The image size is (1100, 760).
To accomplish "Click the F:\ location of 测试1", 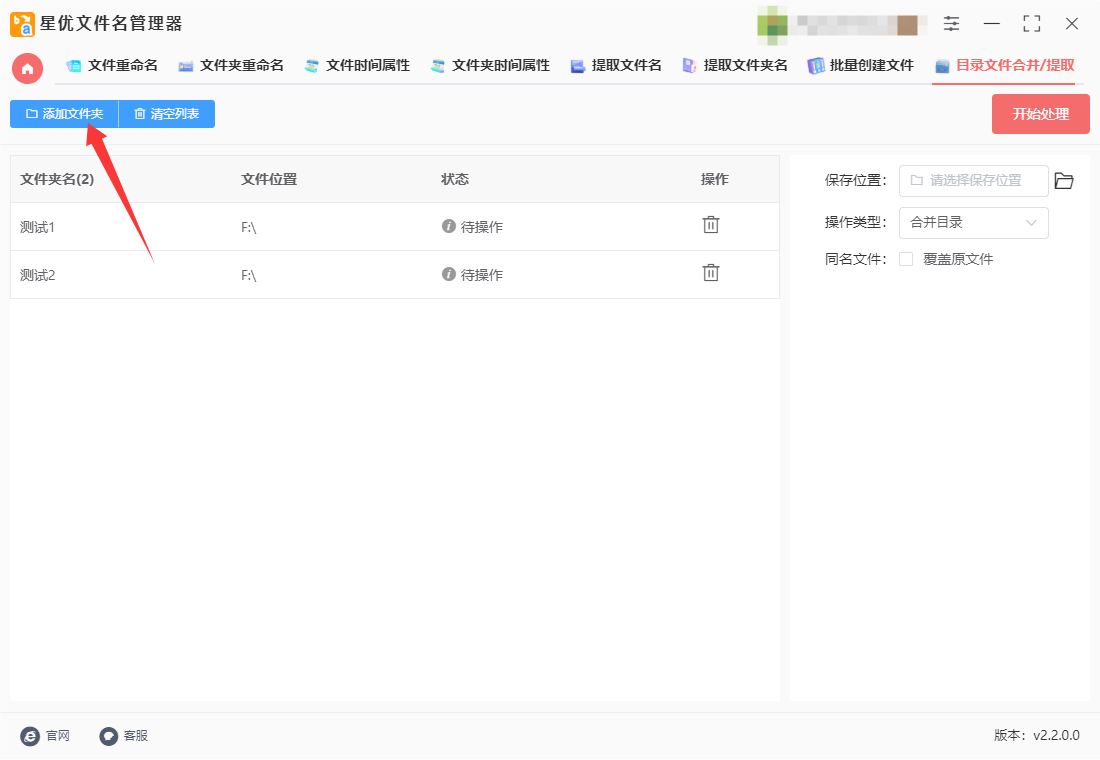I will pos(248,227).
